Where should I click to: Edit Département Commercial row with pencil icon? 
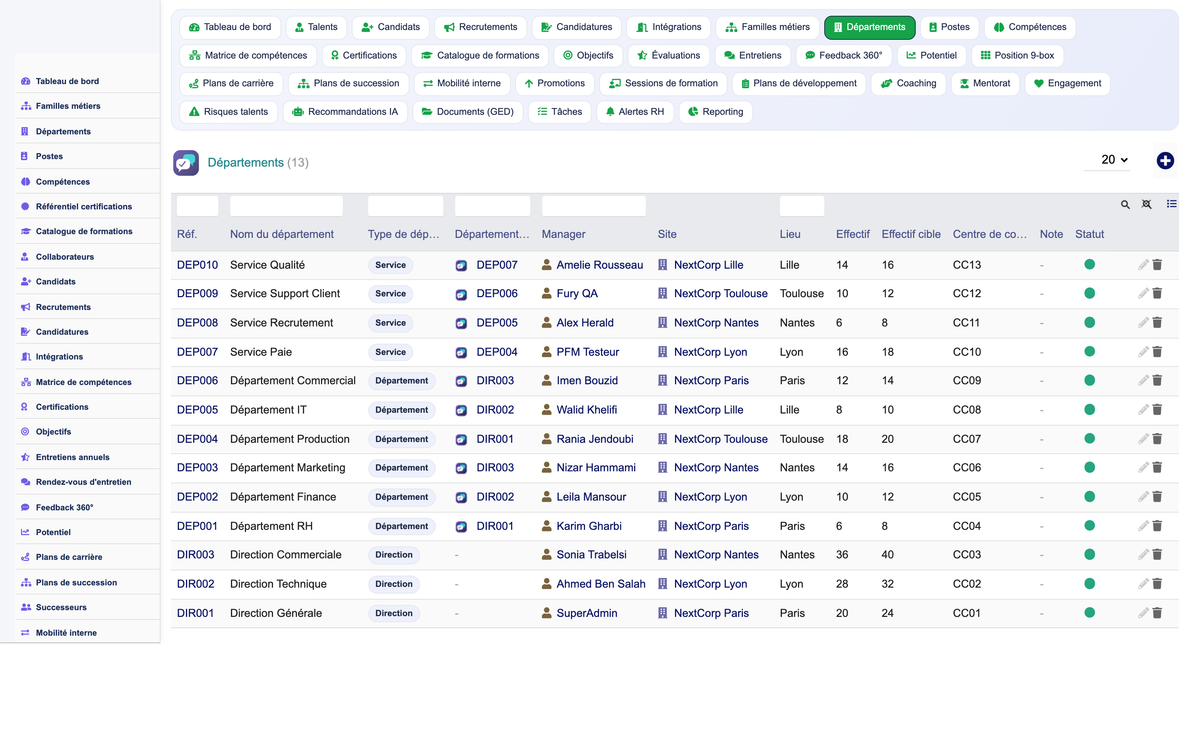[1143, 381]
